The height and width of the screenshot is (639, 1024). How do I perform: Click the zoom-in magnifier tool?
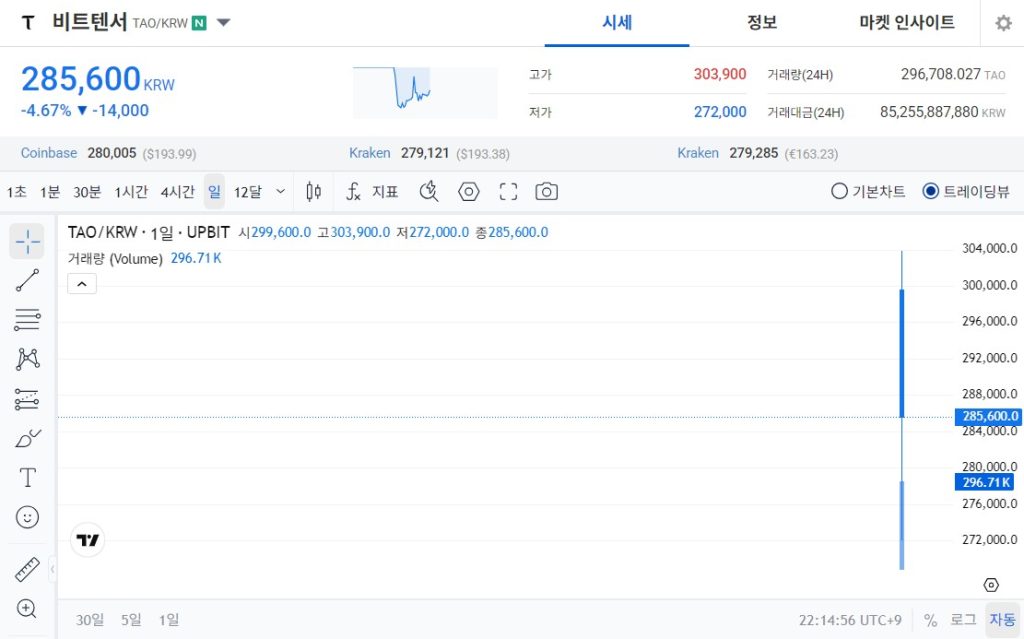[x=27, y=608]
